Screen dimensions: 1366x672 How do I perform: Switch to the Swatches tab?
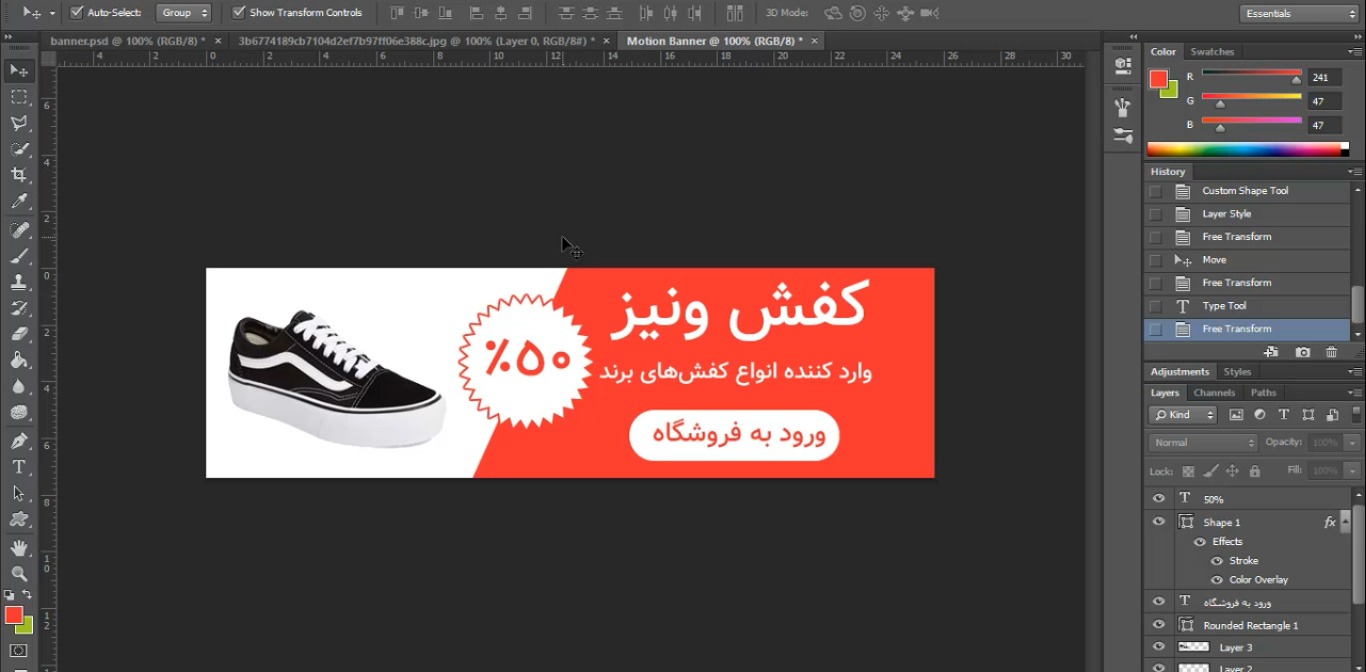1212,52
